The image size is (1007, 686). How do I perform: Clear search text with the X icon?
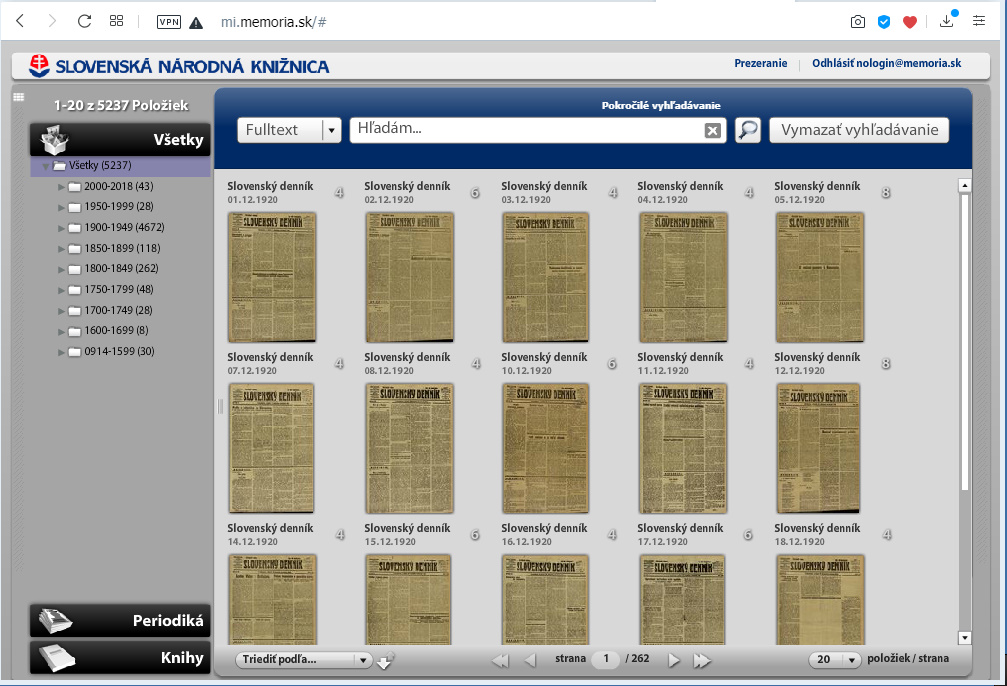(712, 131)
